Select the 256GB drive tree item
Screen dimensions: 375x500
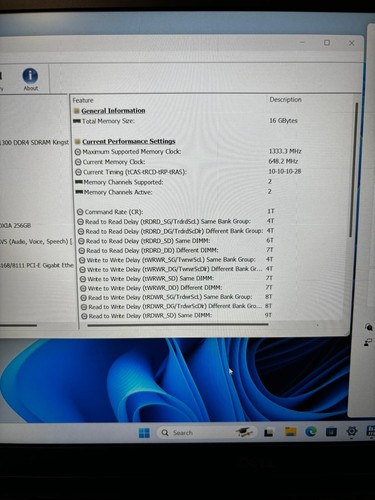click(x=15, y=226)
